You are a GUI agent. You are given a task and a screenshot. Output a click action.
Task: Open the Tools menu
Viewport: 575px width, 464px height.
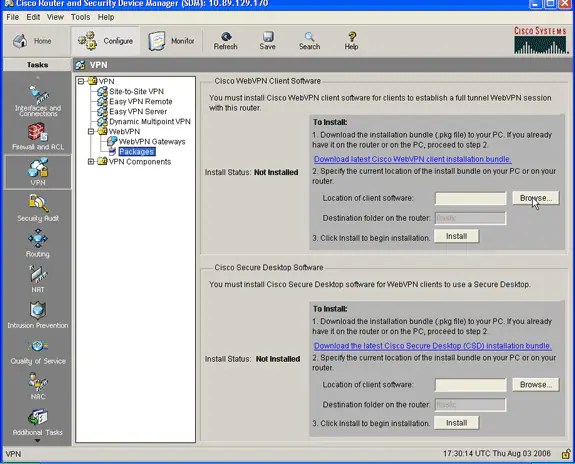click(80, 17)
